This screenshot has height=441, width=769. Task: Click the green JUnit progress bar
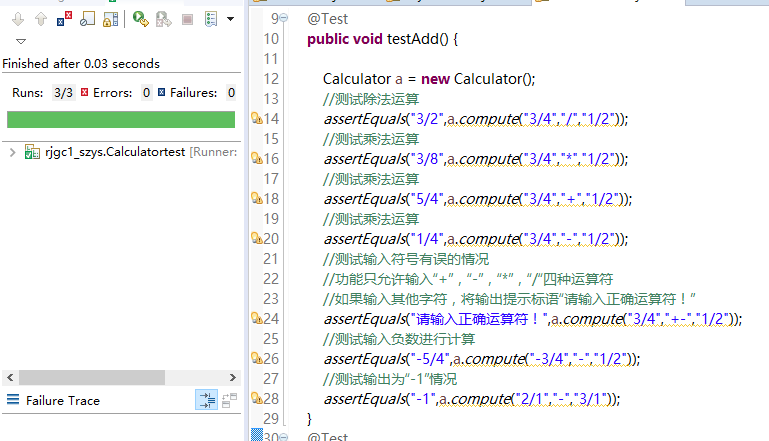coord(121,119)
